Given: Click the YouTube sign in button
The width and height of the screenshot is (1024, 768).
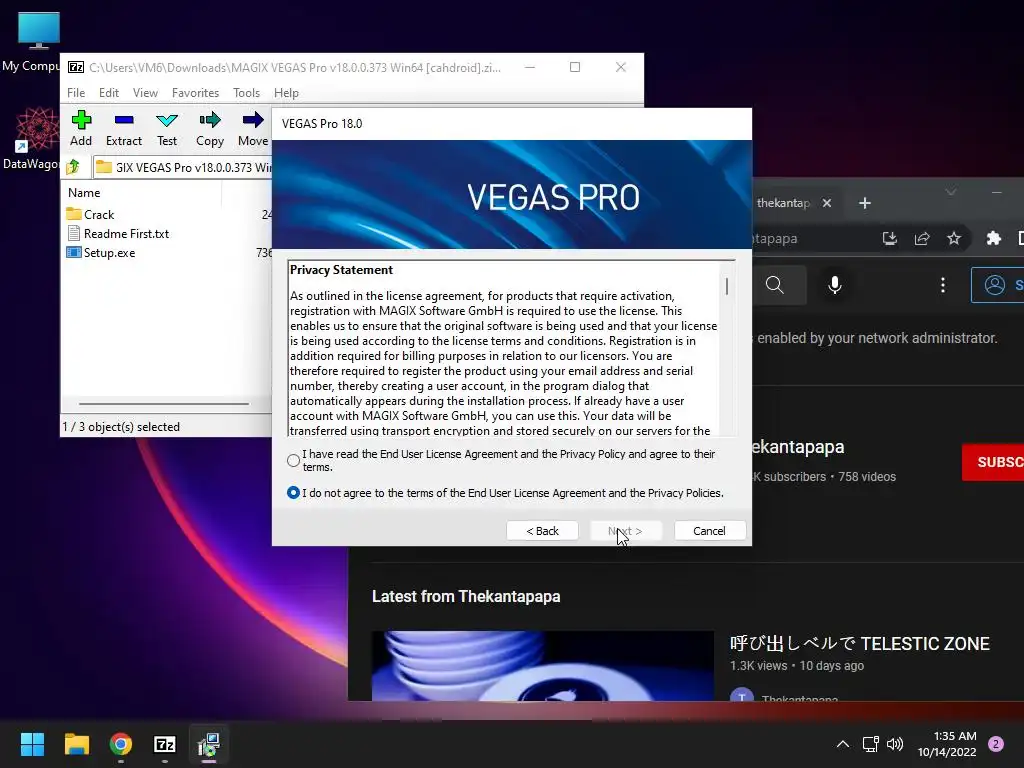Looking at the screenshot, I should (997, 285).
